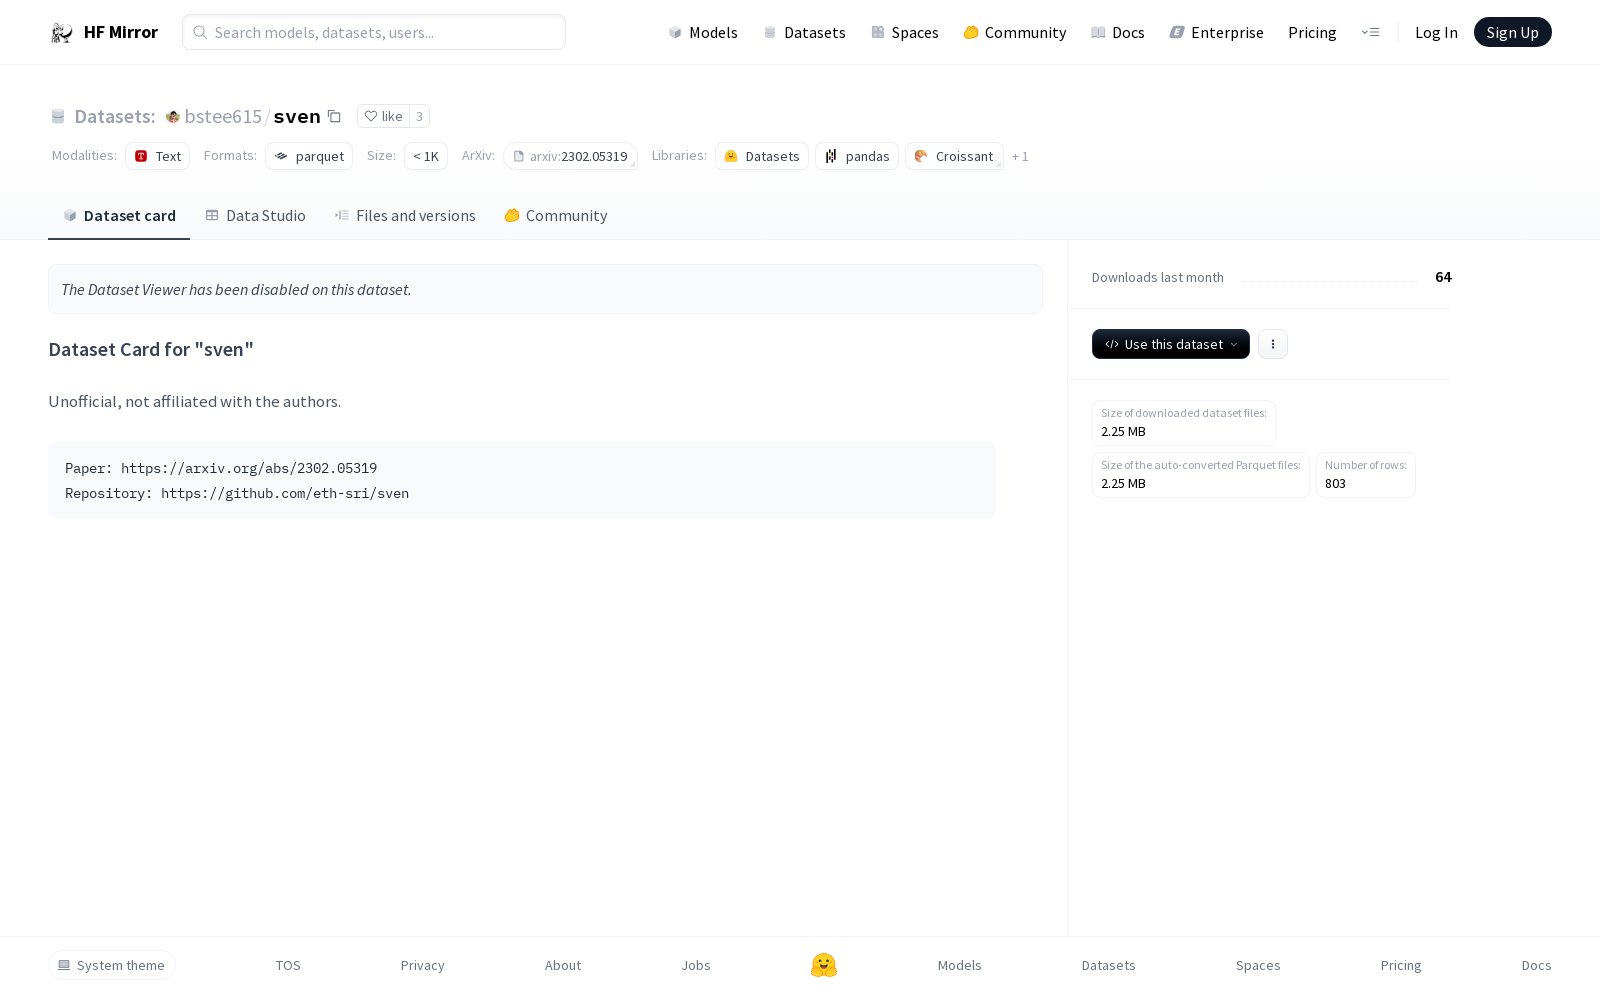The width and height of the screenshot is (1600, 1000).
Task: Open the bstee615 user profile link
Action: coord(223,117)
